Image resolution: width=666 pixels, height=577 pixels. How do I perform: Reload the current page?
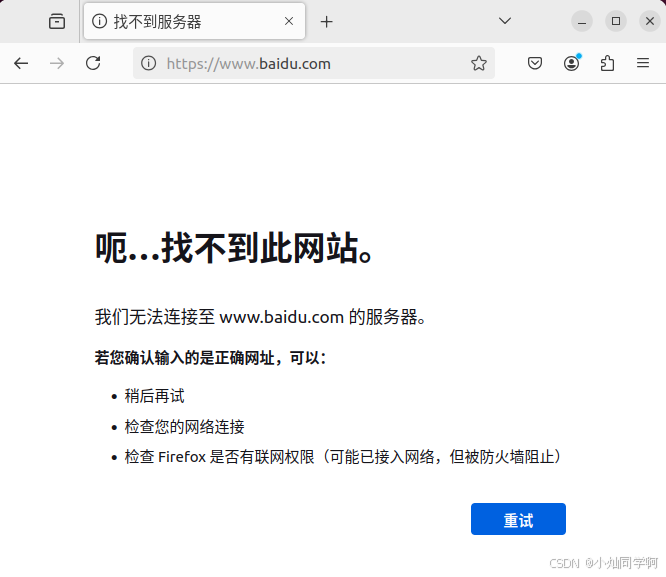[x=93, y=63]
